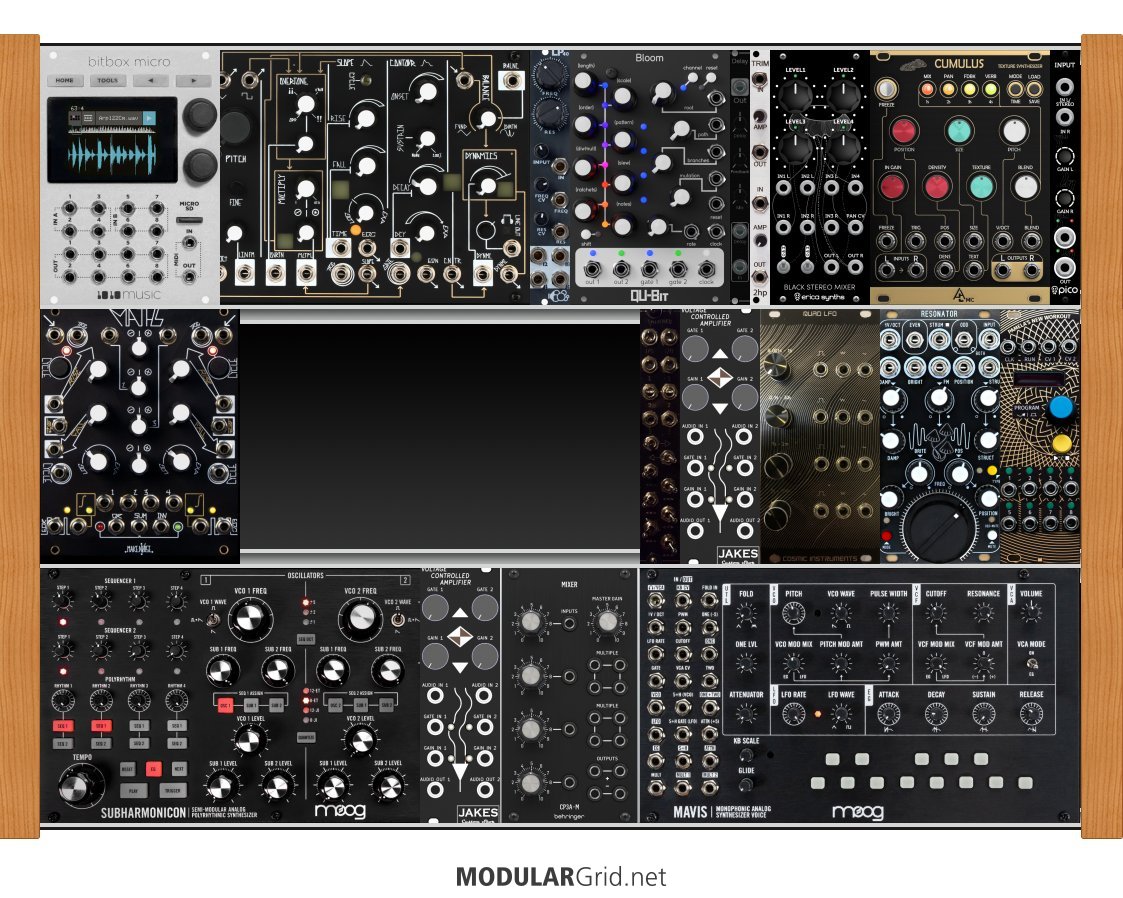Click the Mavis PITCH knob
Image resolution: width=1123 pixels, height=898 pixels.
coord(793,613)
